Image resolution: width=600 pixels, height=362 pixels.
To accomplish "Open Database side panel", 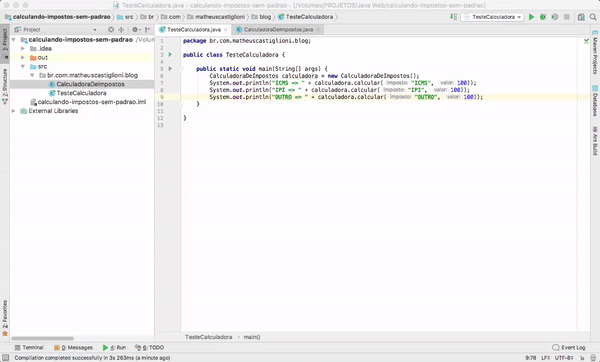I will click(595, 101).
